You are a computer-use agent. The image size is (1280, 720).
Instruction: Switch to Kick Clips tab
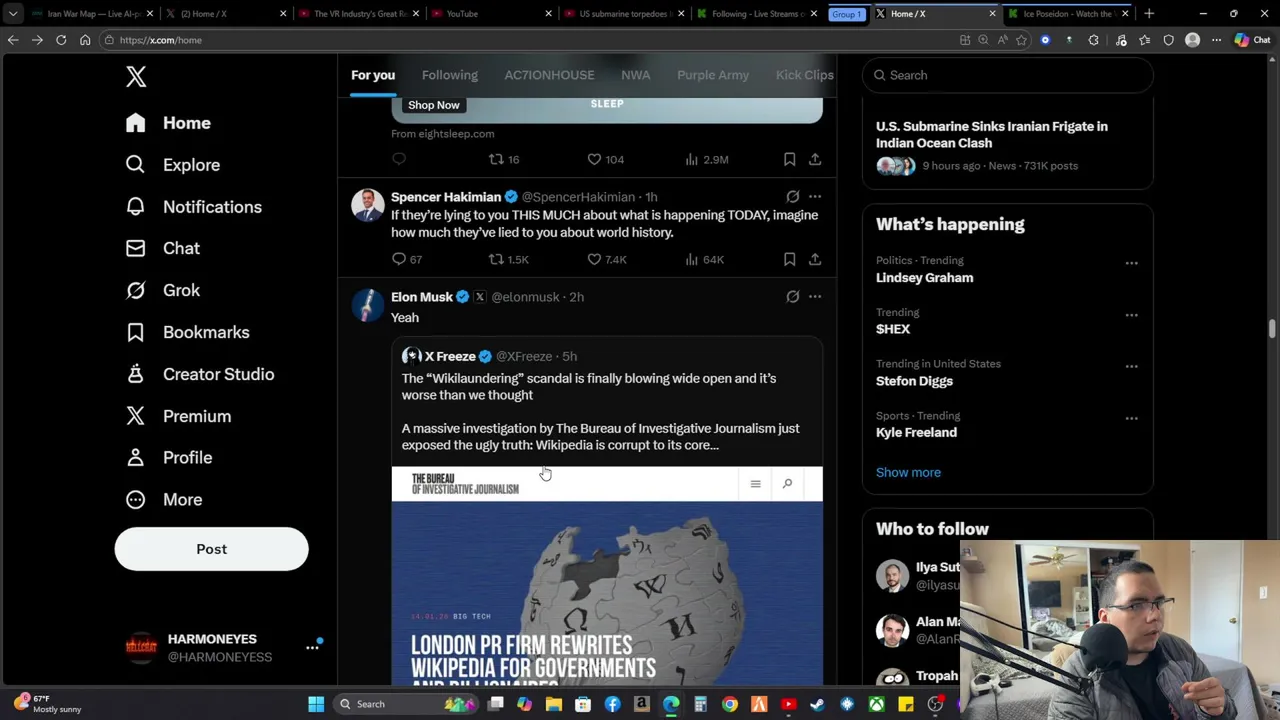[x=804, y=75]
